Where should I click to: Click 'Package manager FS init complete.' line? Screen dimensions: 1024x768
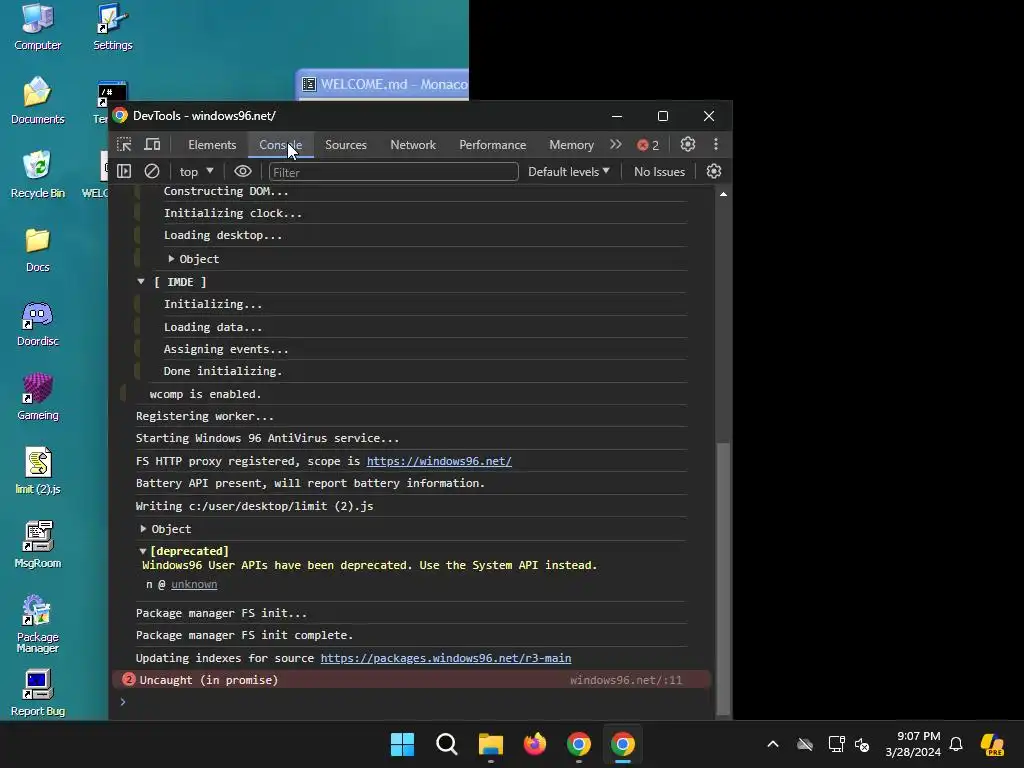[x=244, y=635]
